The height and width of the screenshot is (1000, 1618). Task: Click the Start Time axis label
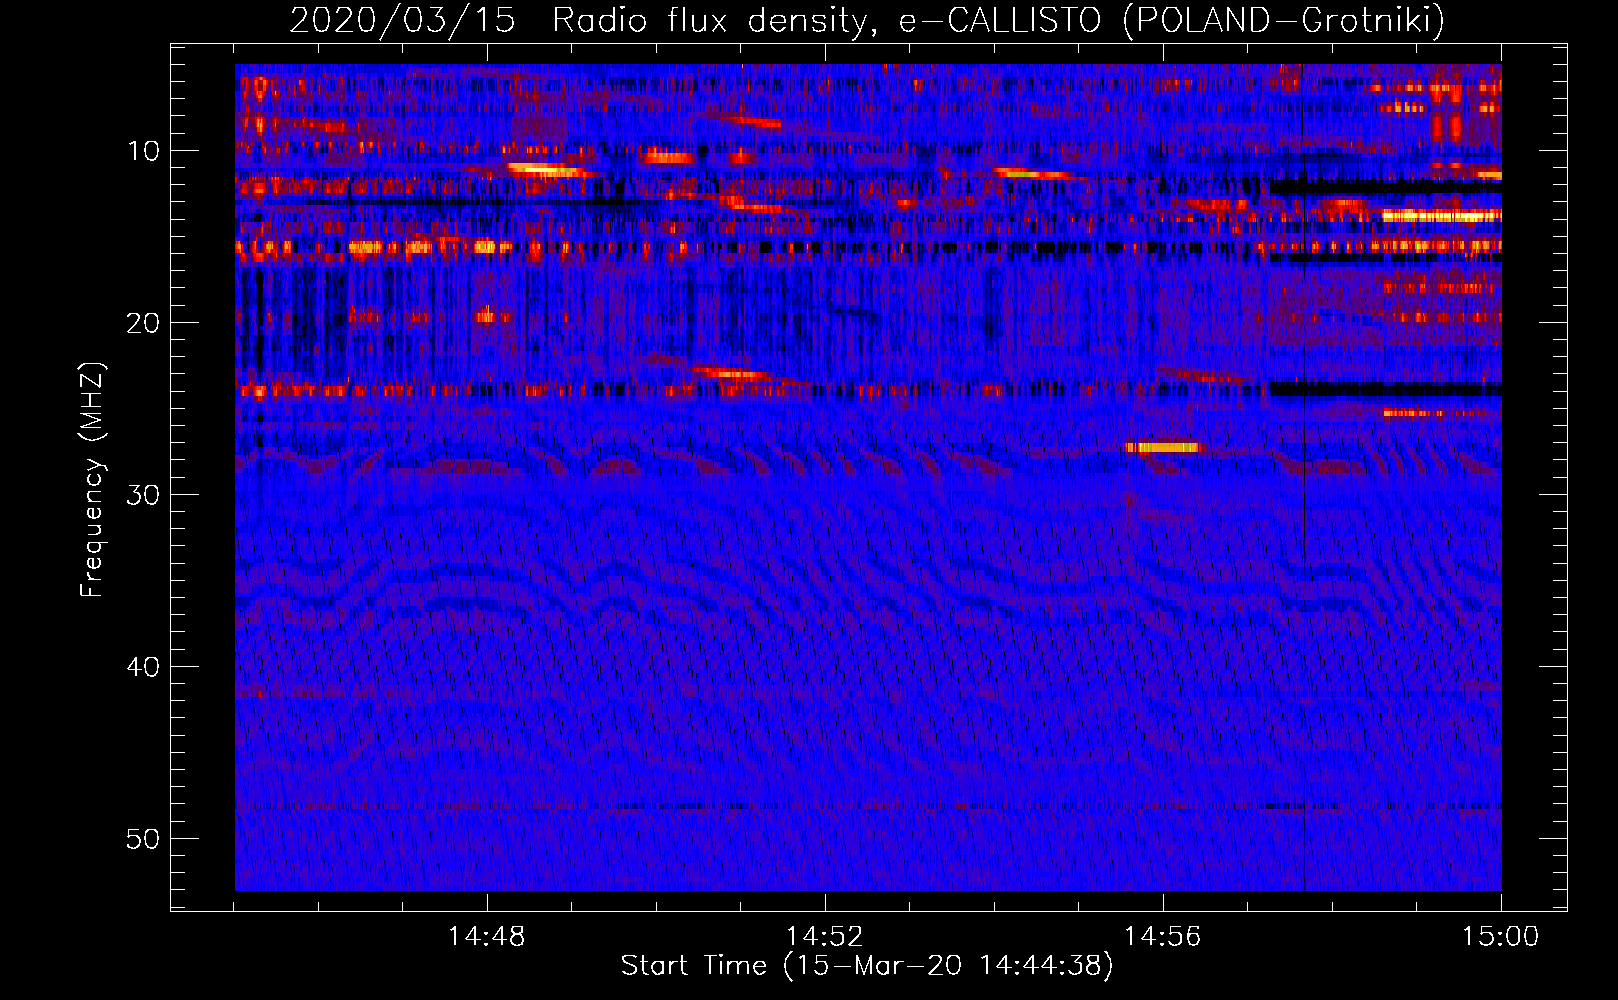pyautogui.click(x=867, y=966)
